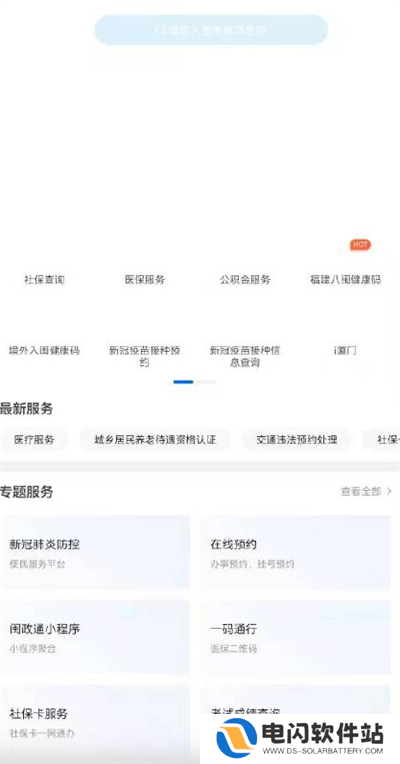This screenshot has width=400, height=764.
Task: Click the search field at the top
Action: 210,30
